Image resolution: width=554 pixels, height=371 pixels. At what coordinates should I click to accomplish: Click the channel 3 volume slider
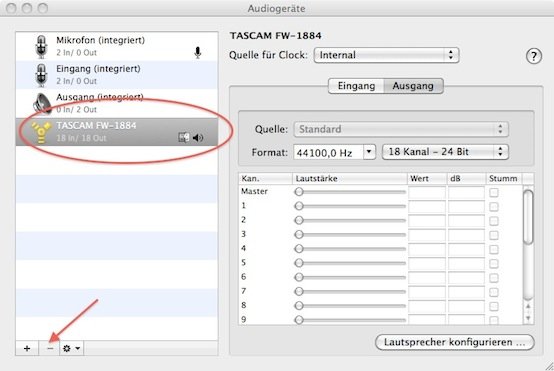point(350,235)
